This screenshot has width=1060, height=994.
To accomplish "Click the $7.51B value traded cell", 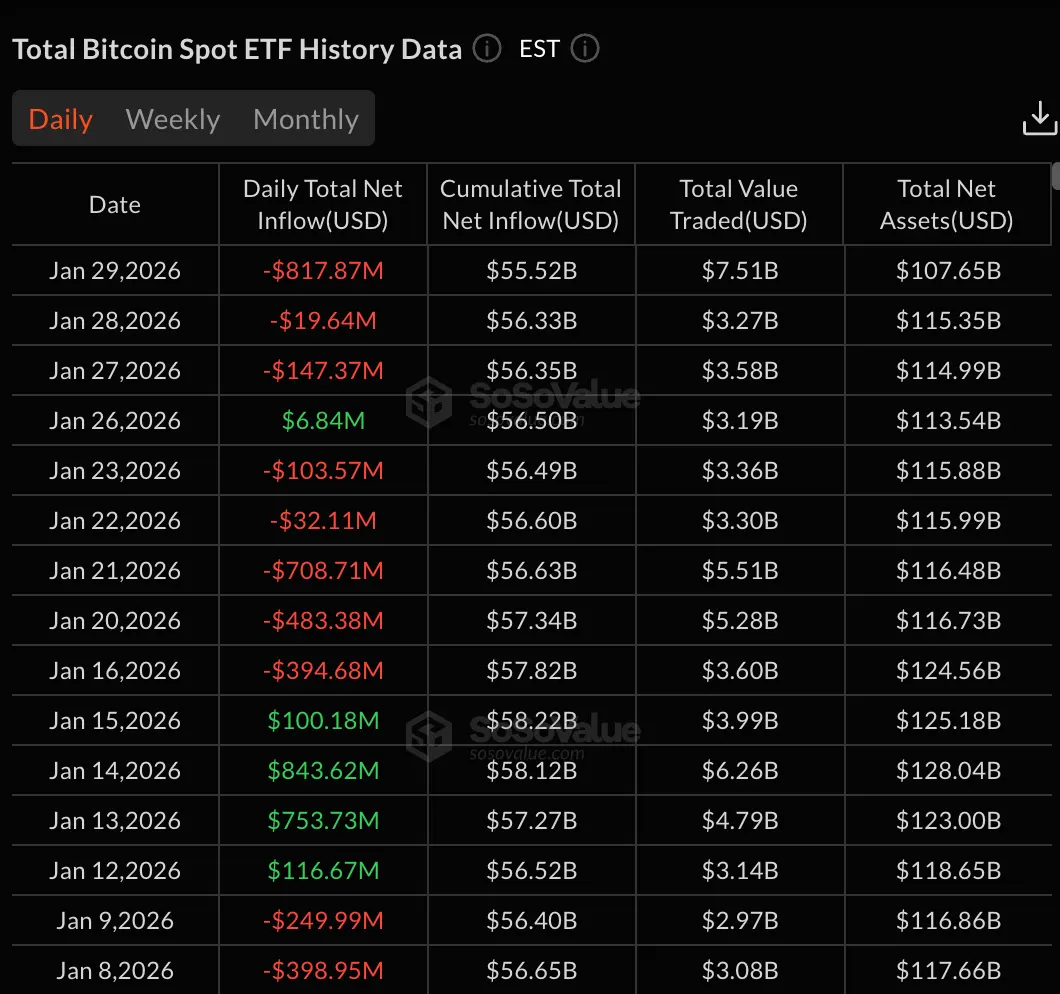I will pyautogui.click(x=739, y=271).
